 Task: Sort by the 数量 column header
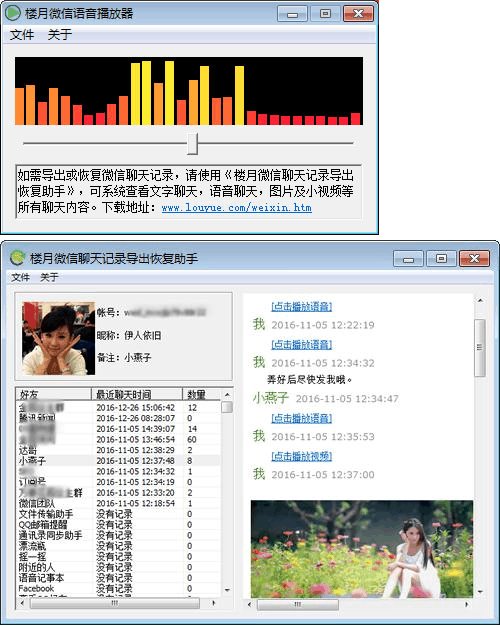coord(202,394)
